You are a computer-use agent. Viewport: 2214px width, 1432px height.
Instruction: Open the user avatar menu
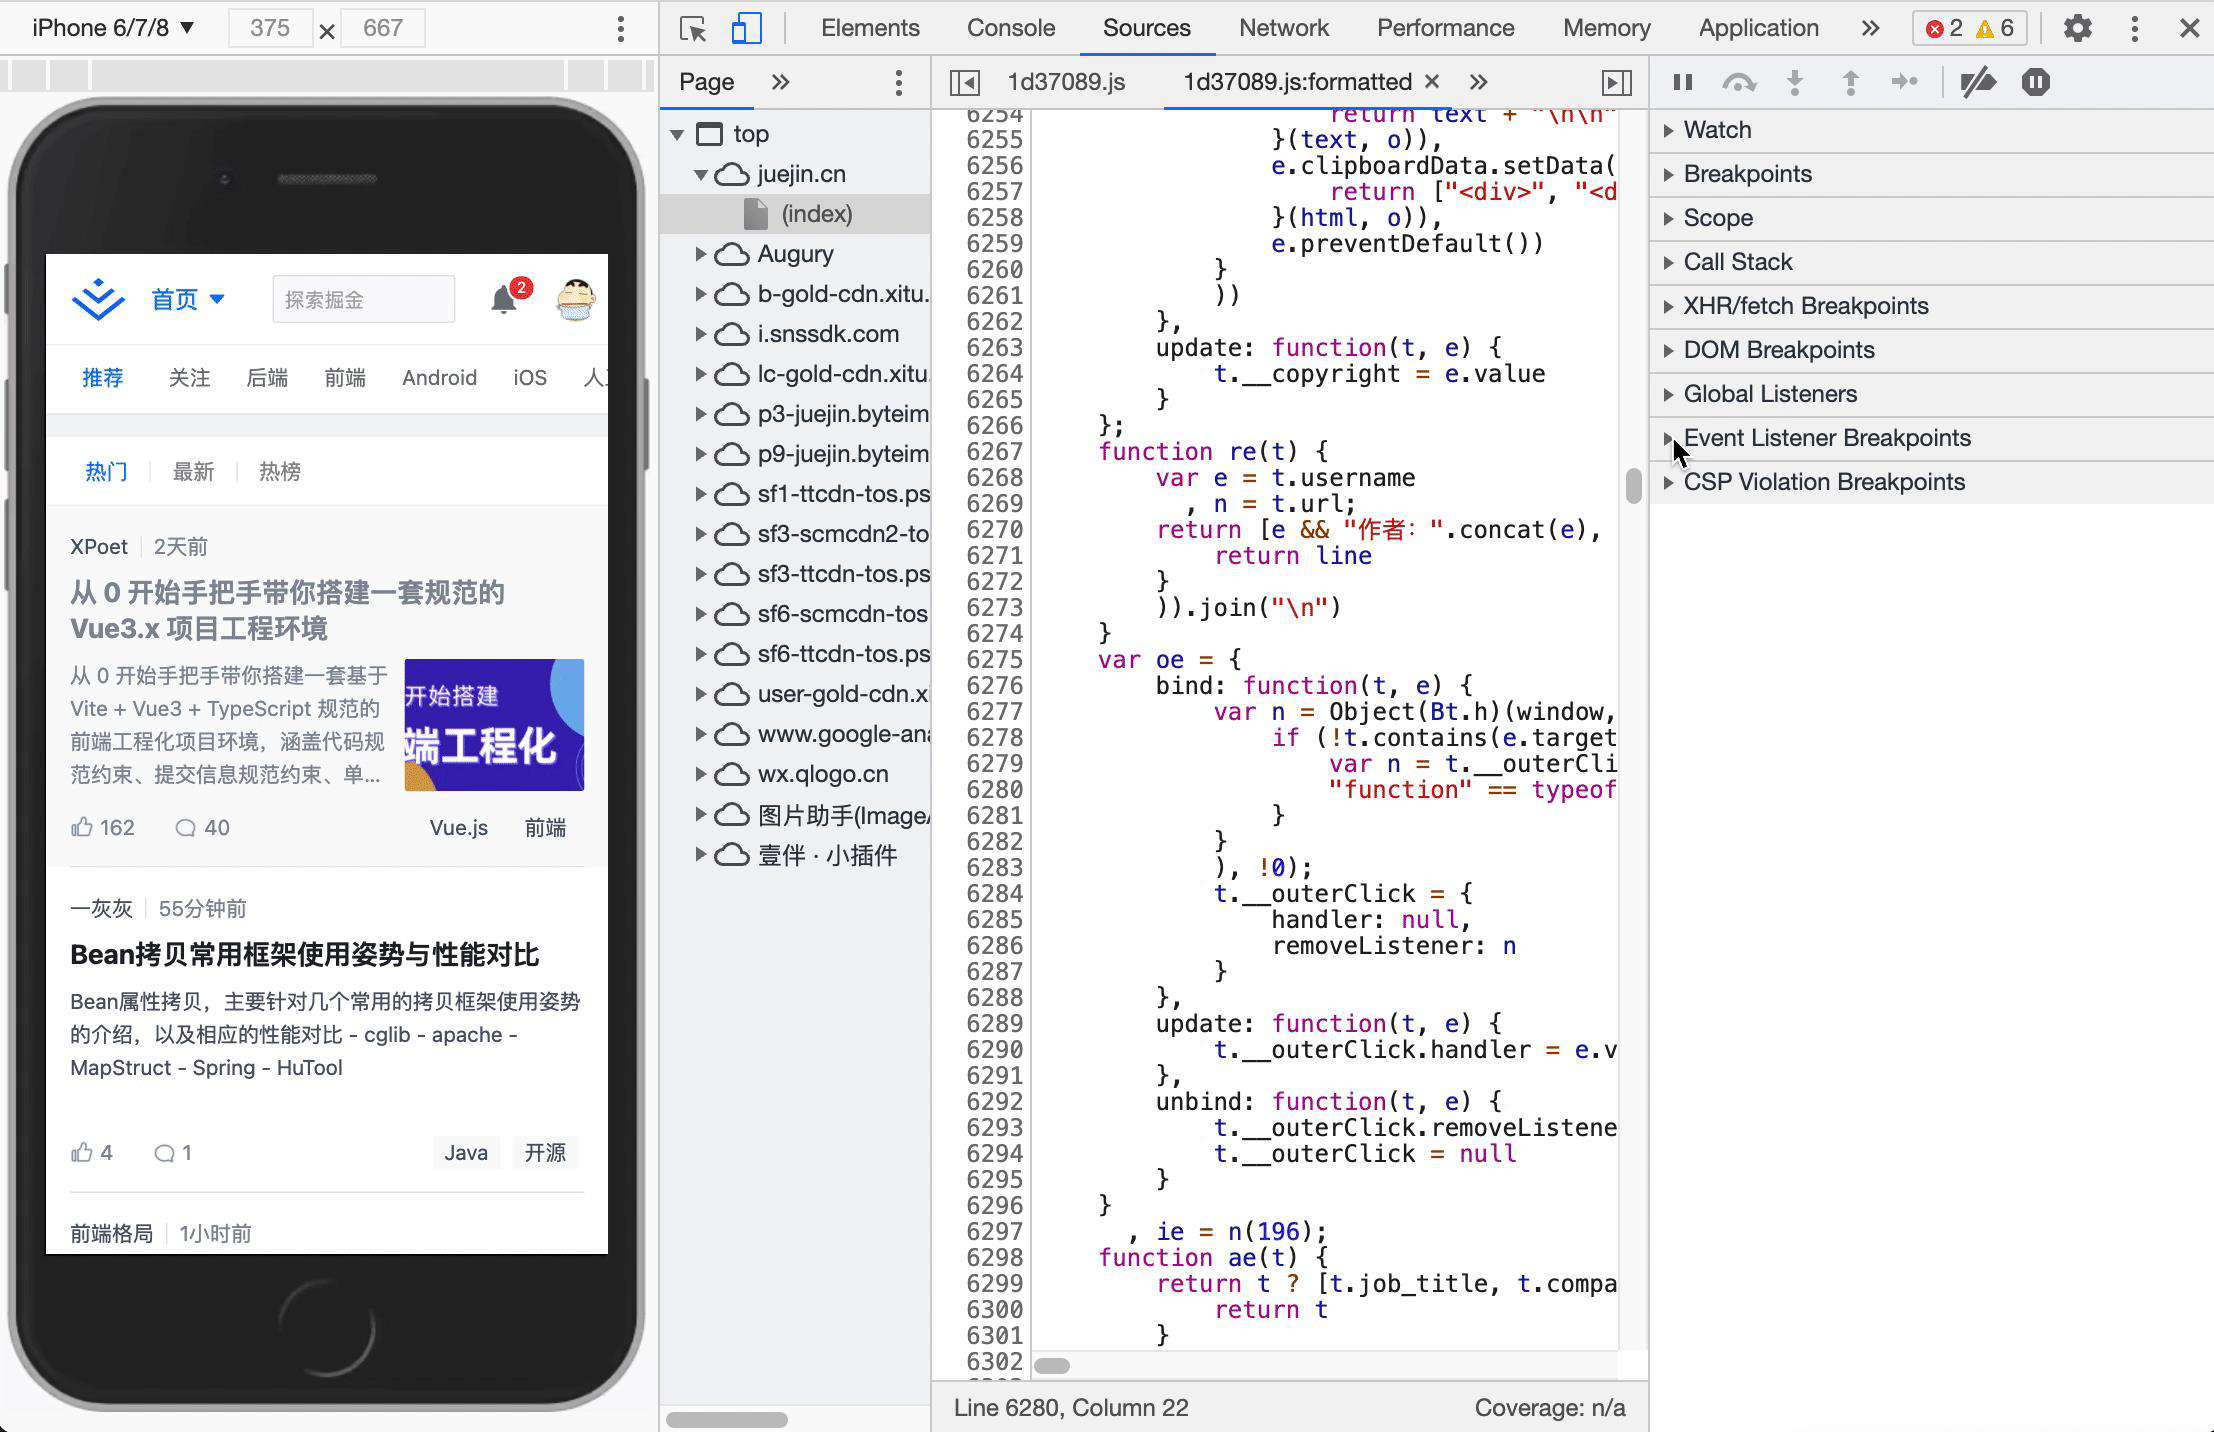576,299
